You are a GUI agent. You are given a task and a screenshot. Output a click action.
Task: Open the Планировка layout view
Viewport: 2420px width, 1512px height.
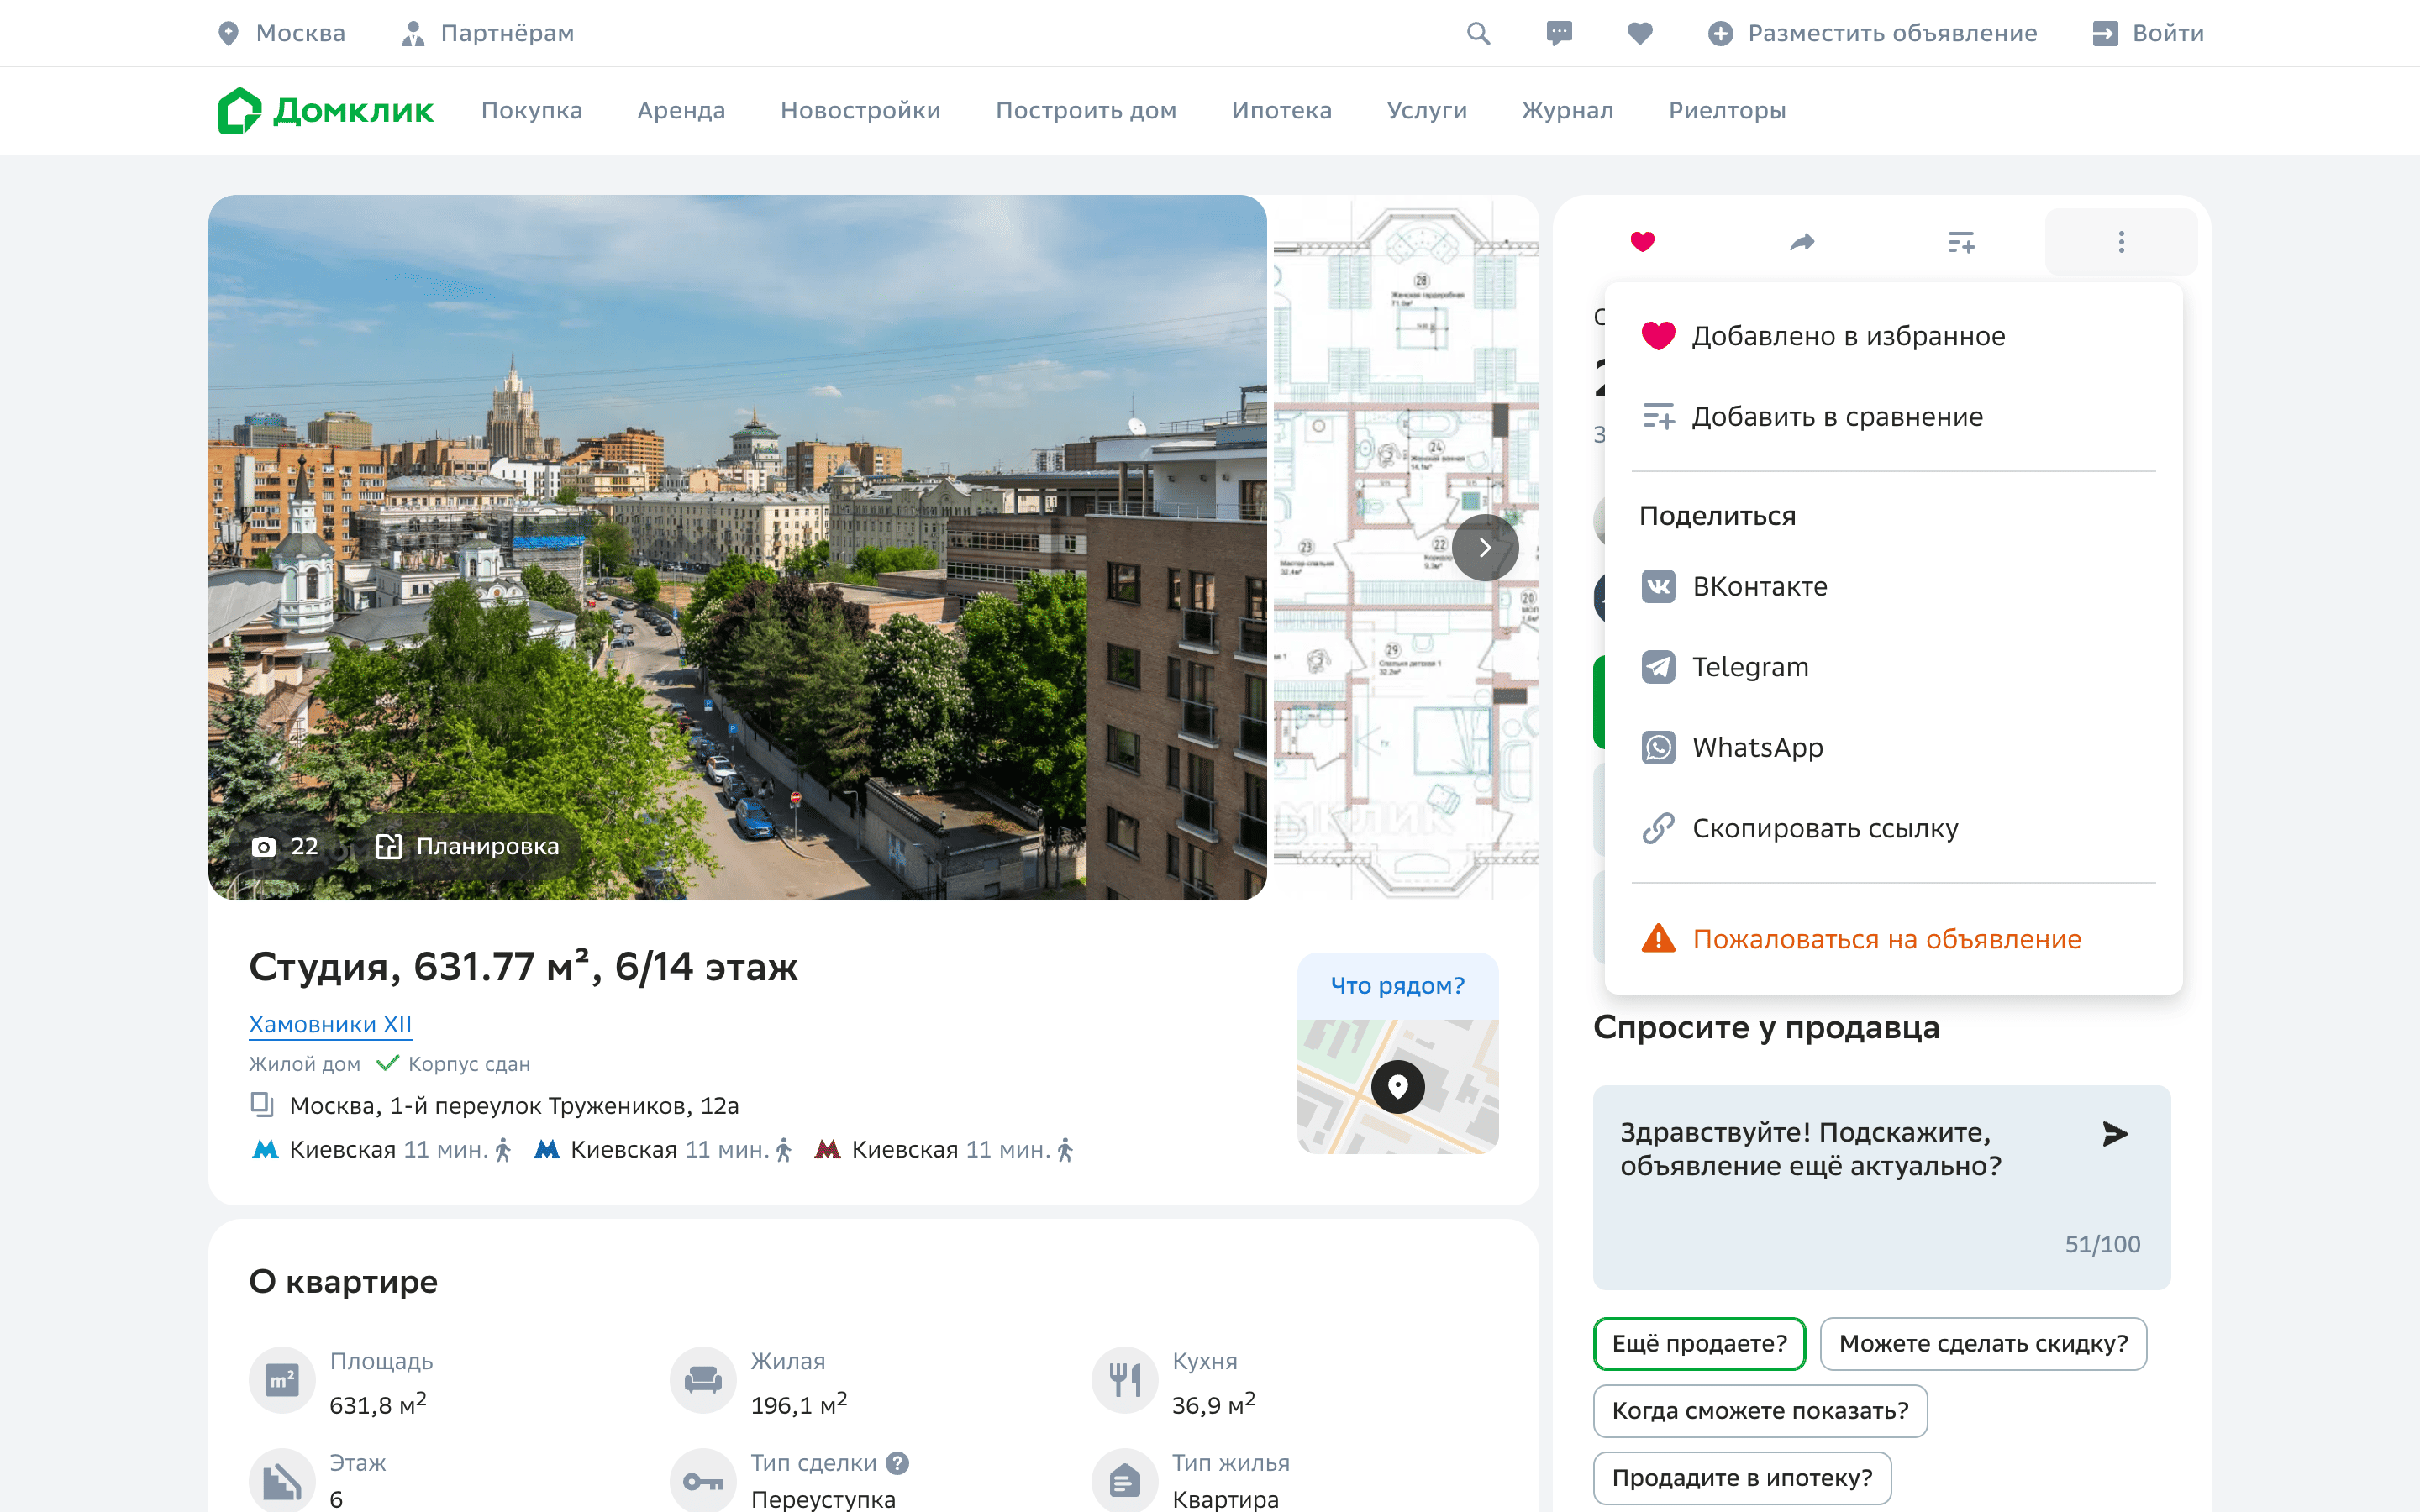pyautogui.click(x=468, y=846)
